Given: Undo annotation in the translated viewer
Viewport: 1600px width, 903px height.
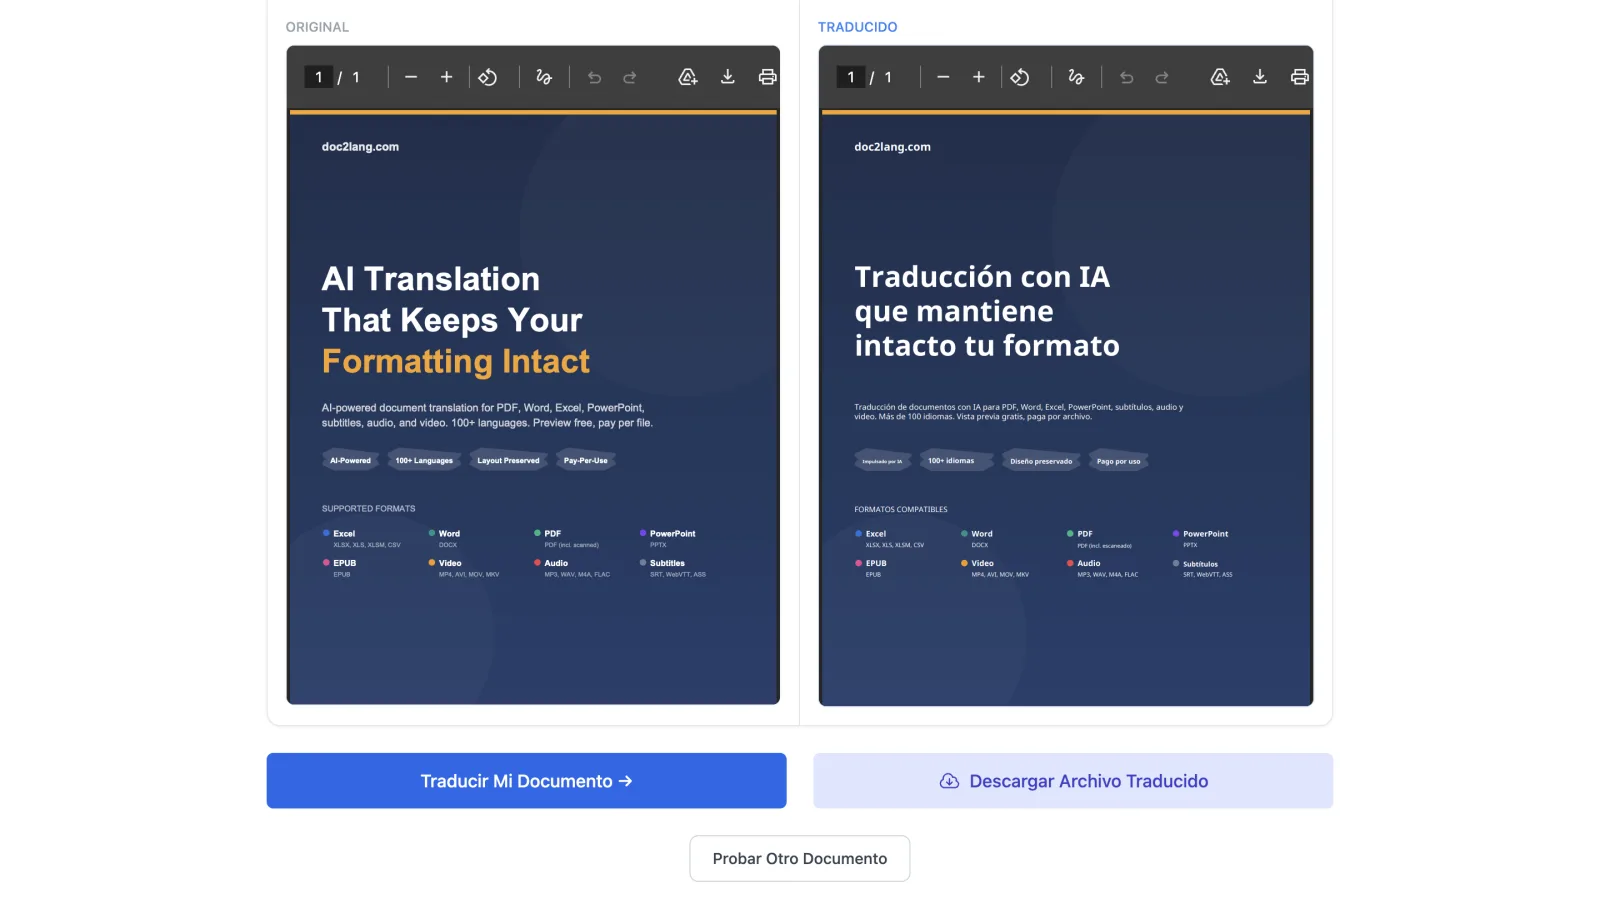Looking at the screenshot, I should 1127,77.
